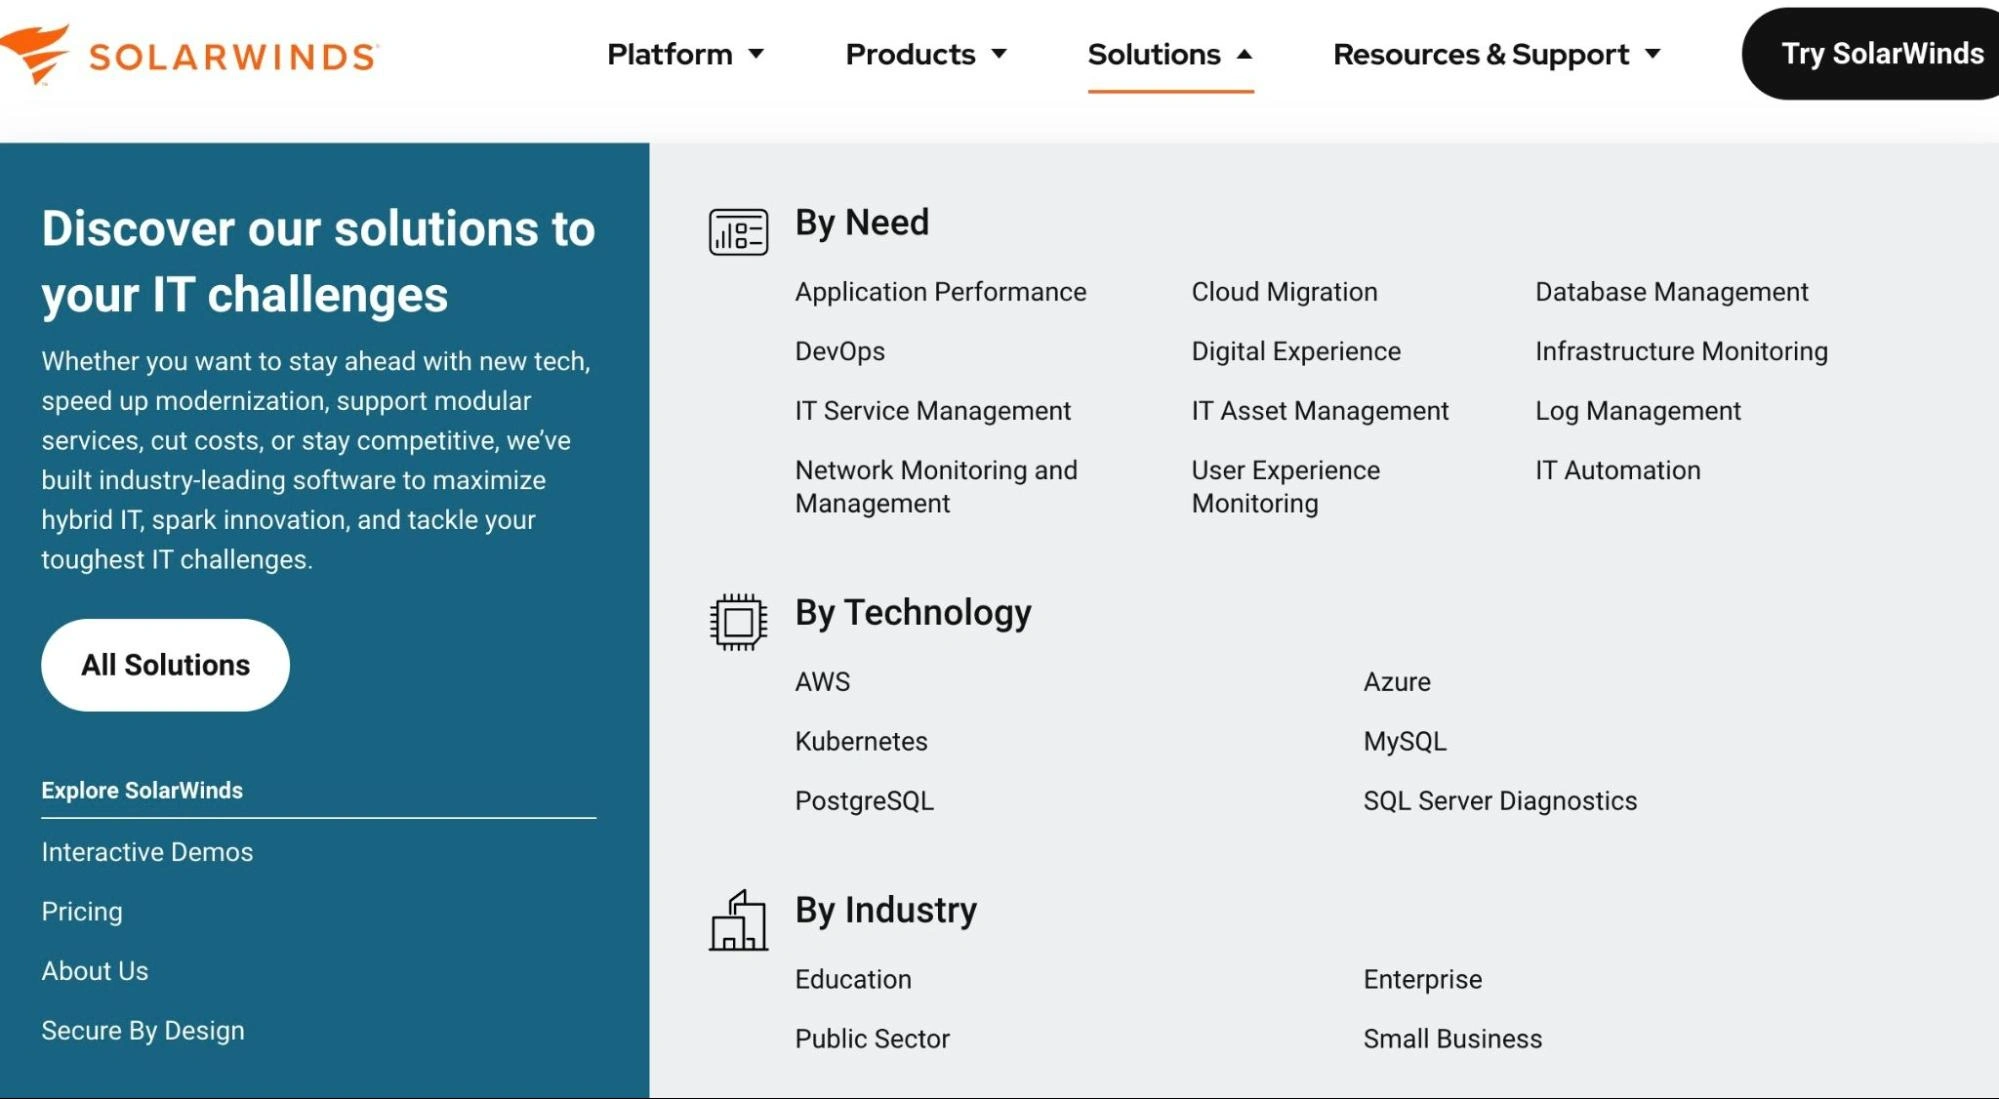This screenshot has width=1999, height=1099.
Task: Select the Enterprise industry link
Action: (x=1422, y=980)
